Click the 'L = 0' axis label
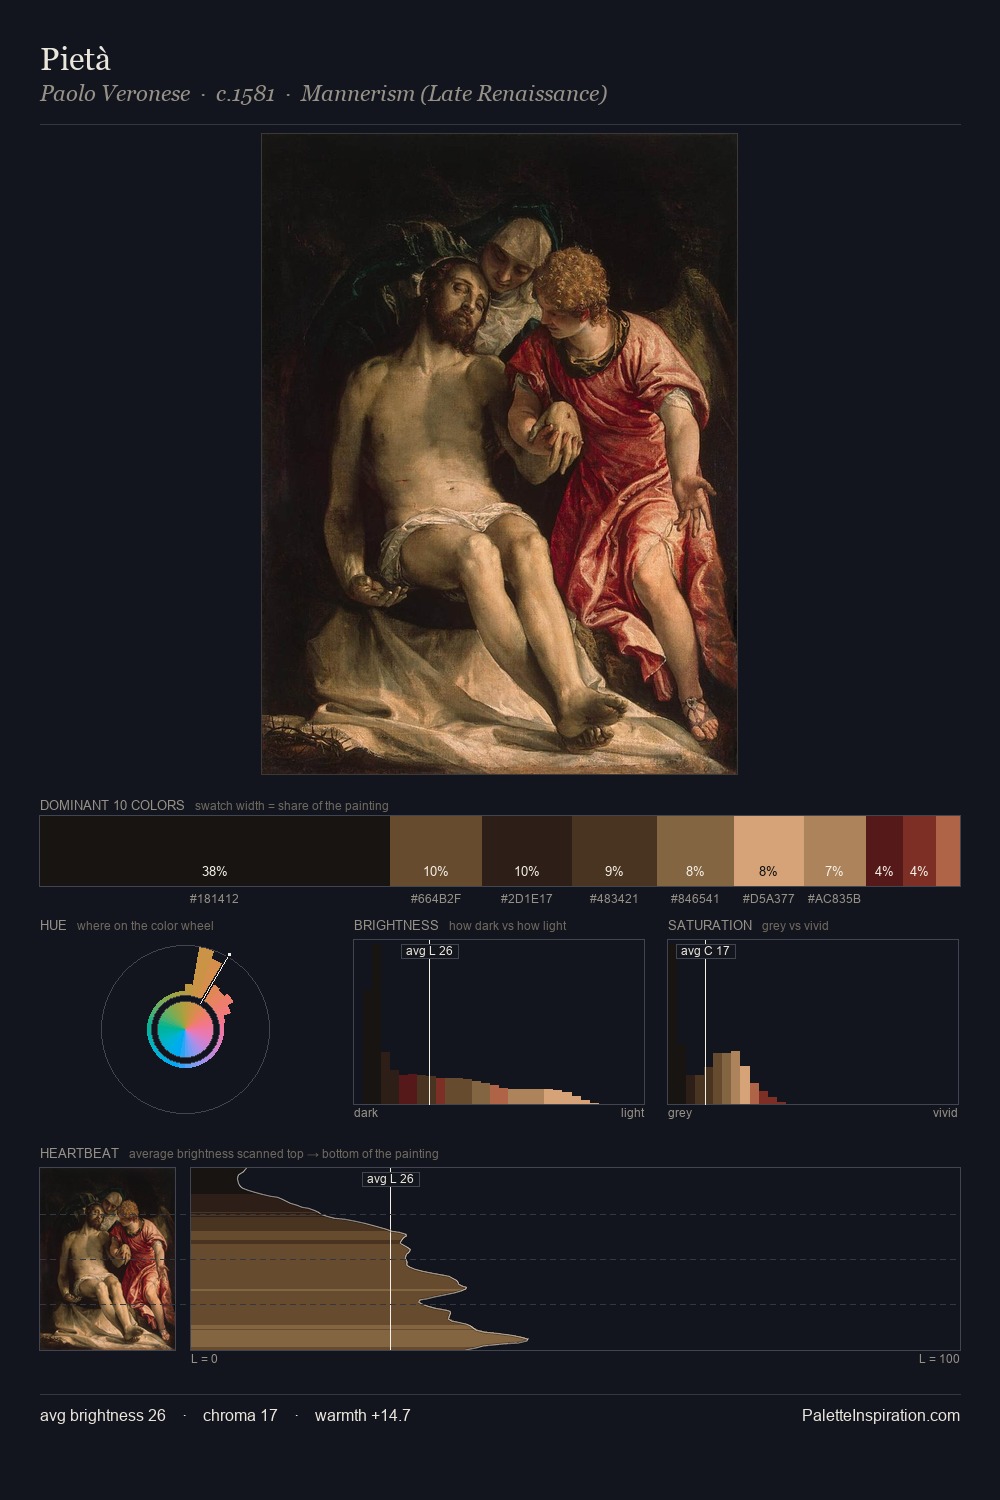 click(204, 1359)
